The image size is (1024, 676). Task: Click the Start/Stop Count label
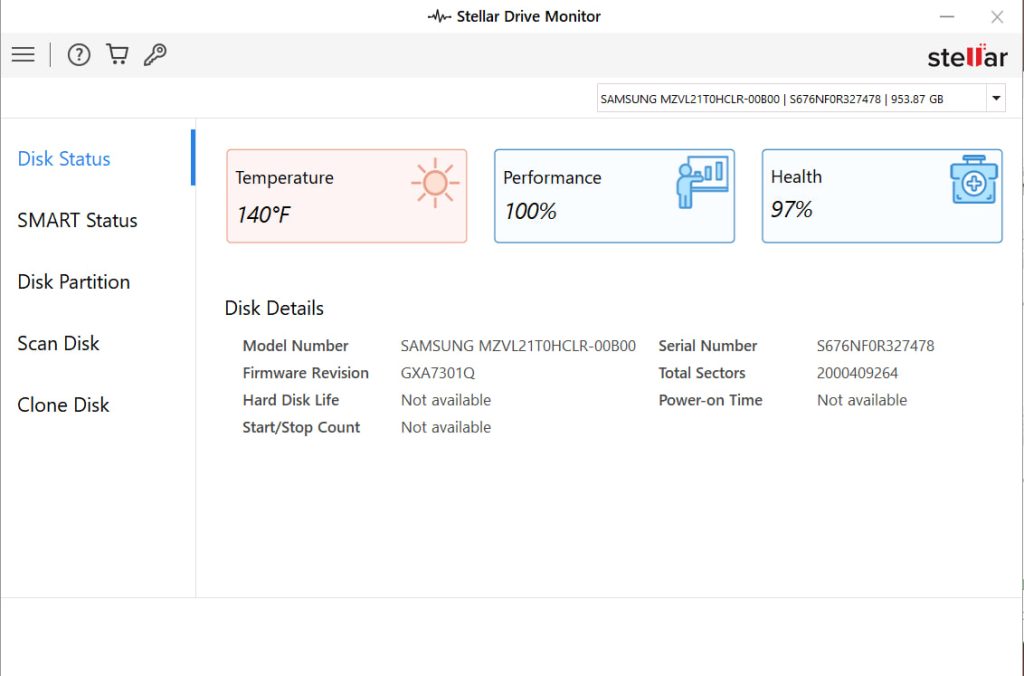click(301, 427)
